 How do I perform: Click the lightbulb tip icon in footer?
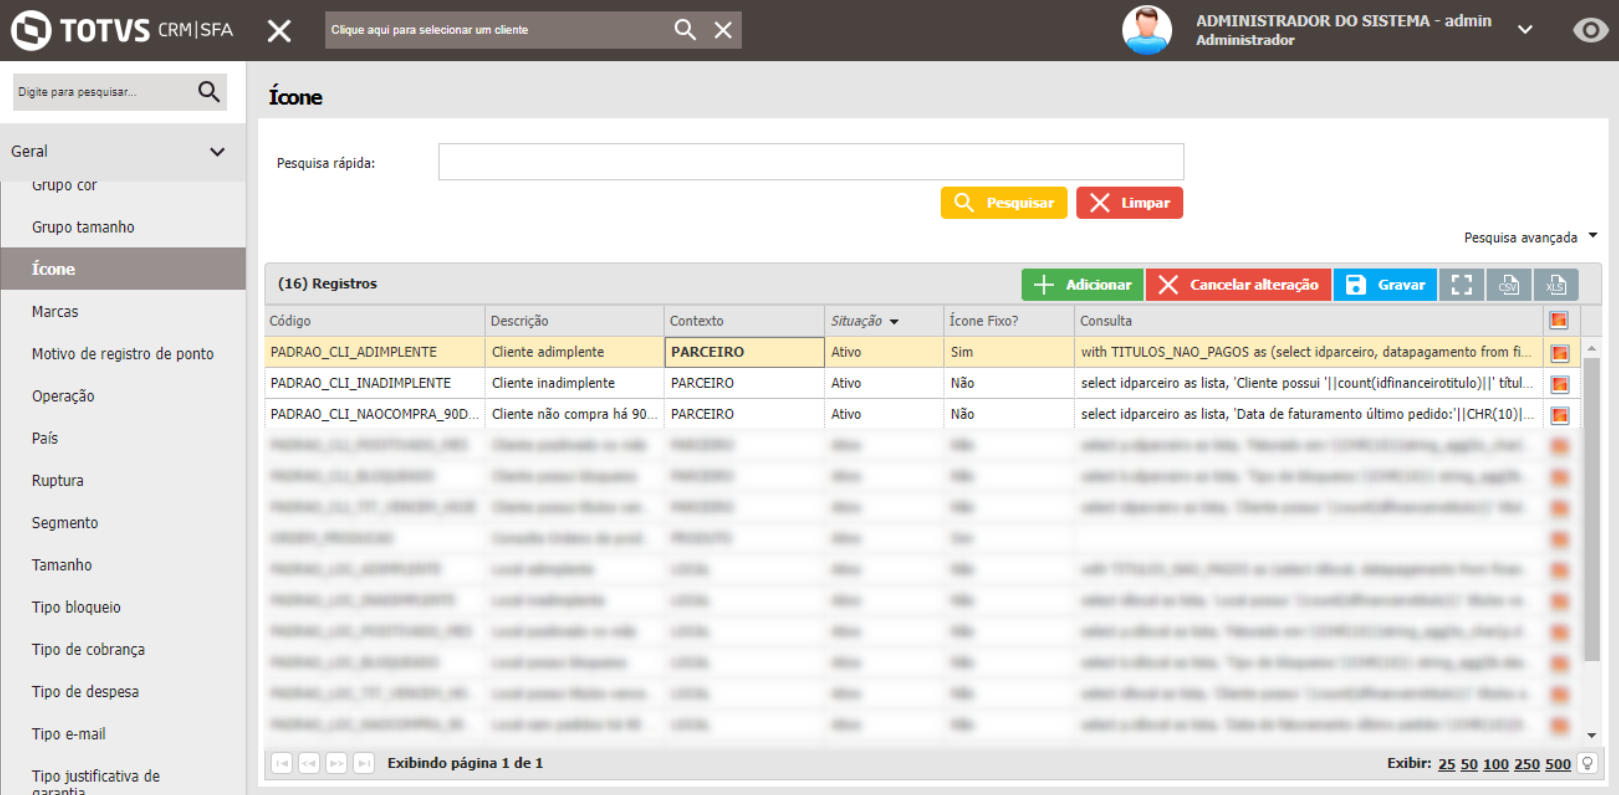tap(1587, 763)
